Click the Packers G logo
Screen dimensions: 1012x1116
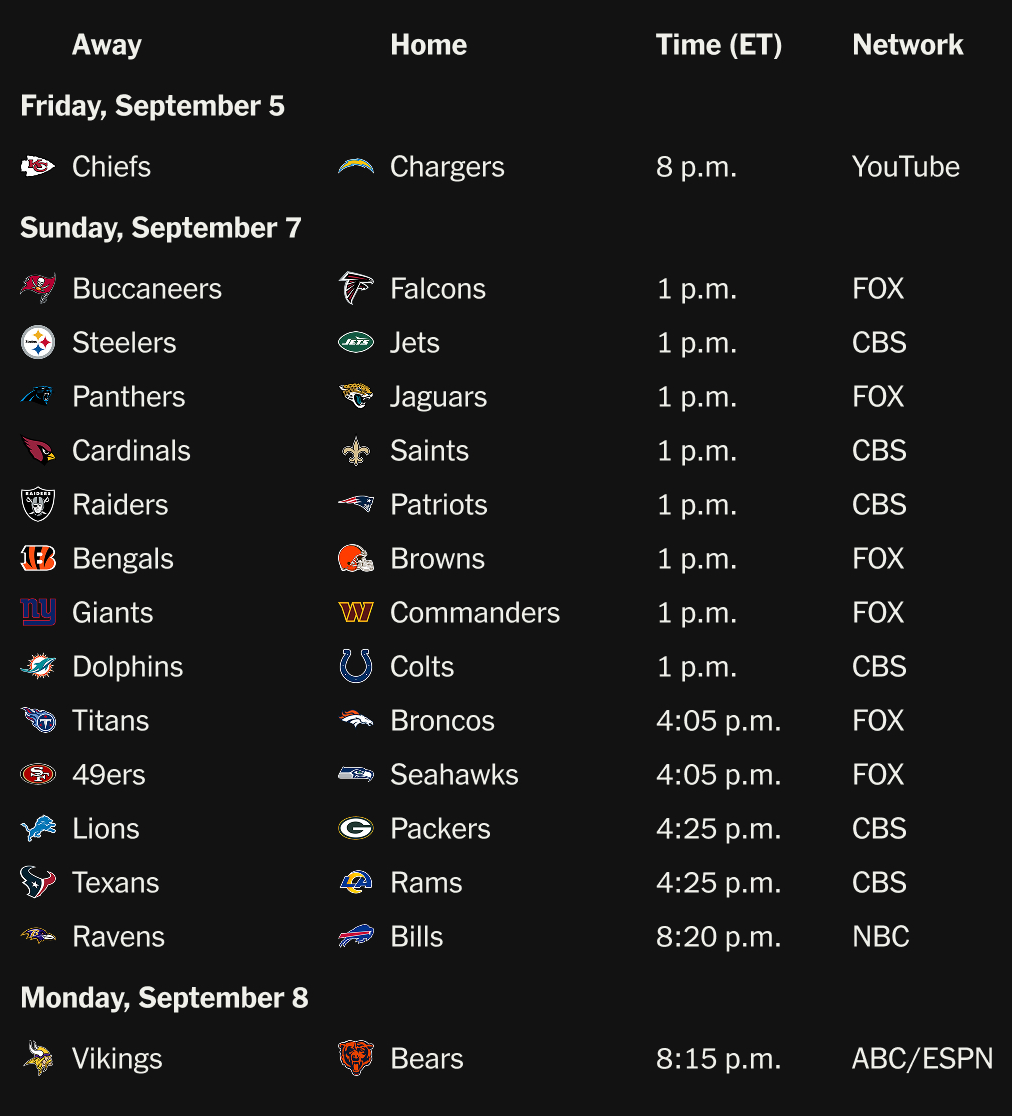(356, 829)
